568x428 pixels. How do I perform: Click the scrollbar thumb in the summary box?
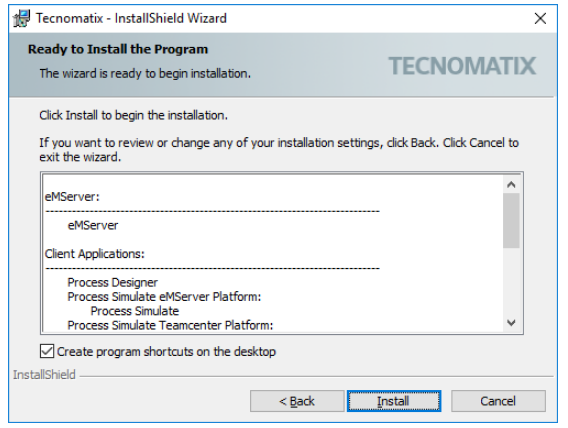point(511,221)
